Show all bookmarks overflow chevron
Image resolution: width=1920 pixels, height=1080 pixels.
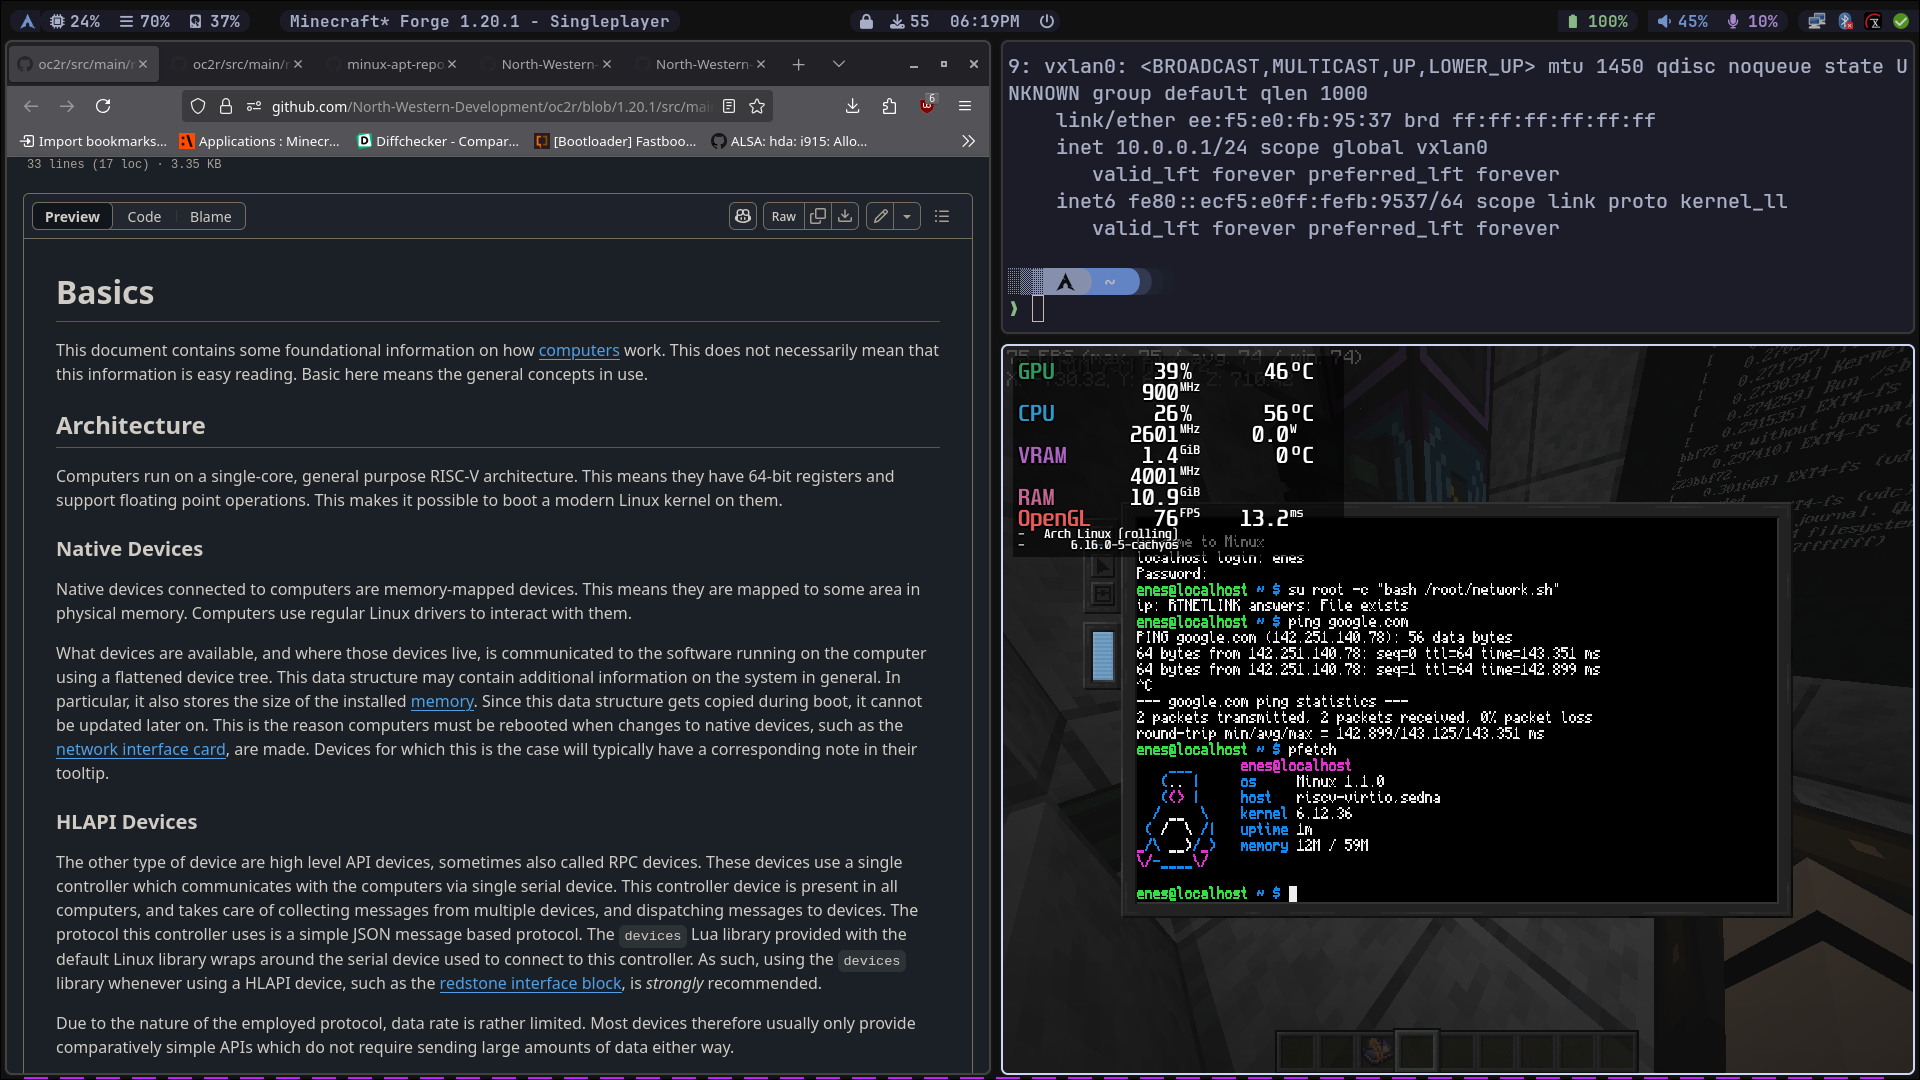pyautogui.click(x=968, y=141)
